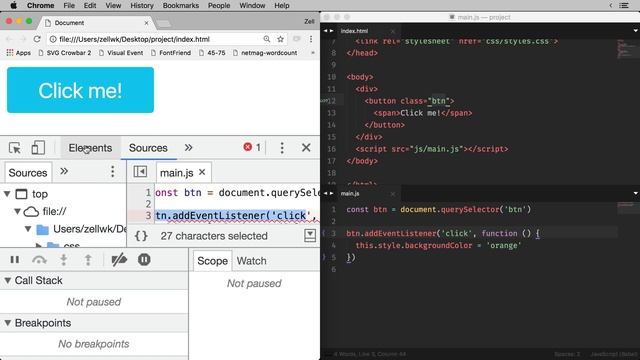The width and height of the screenshot is (640, 360).
Task: Open the Watch tab
Action: tap(251, 261)
